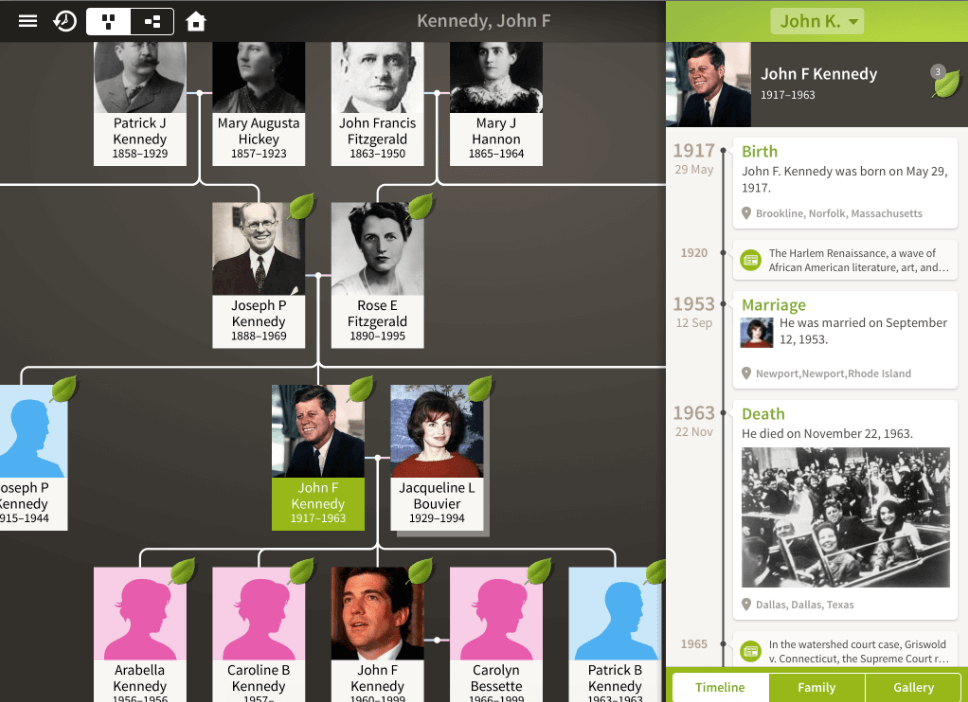
Task: Open the recently viewed history icon
Action: click(64, 20)
